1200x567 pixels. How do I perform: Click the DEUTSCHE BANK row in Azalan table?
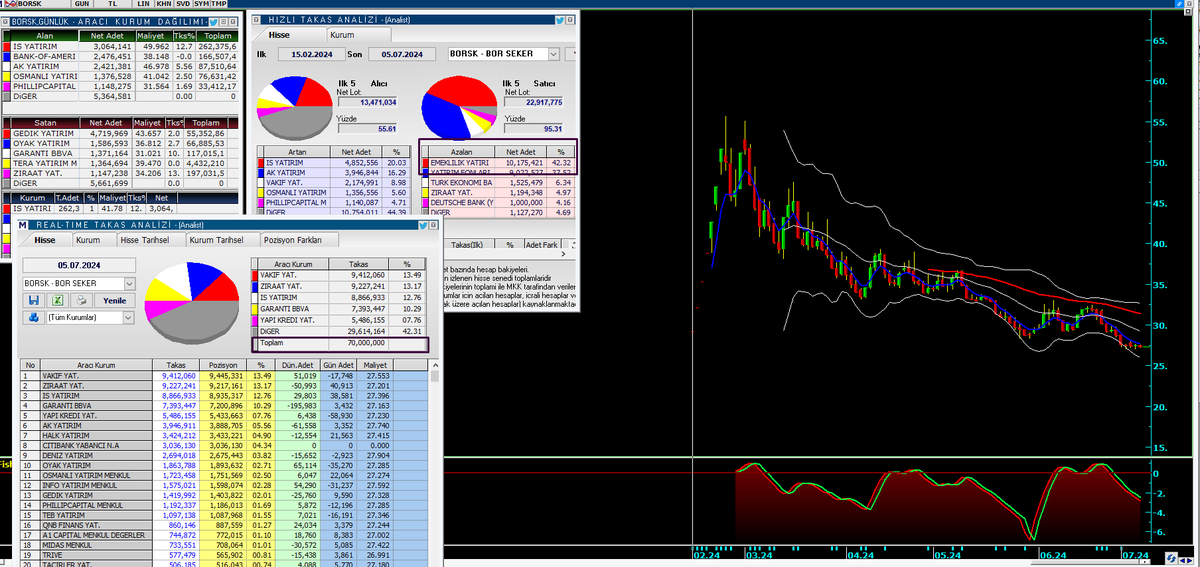coord(500,201)
